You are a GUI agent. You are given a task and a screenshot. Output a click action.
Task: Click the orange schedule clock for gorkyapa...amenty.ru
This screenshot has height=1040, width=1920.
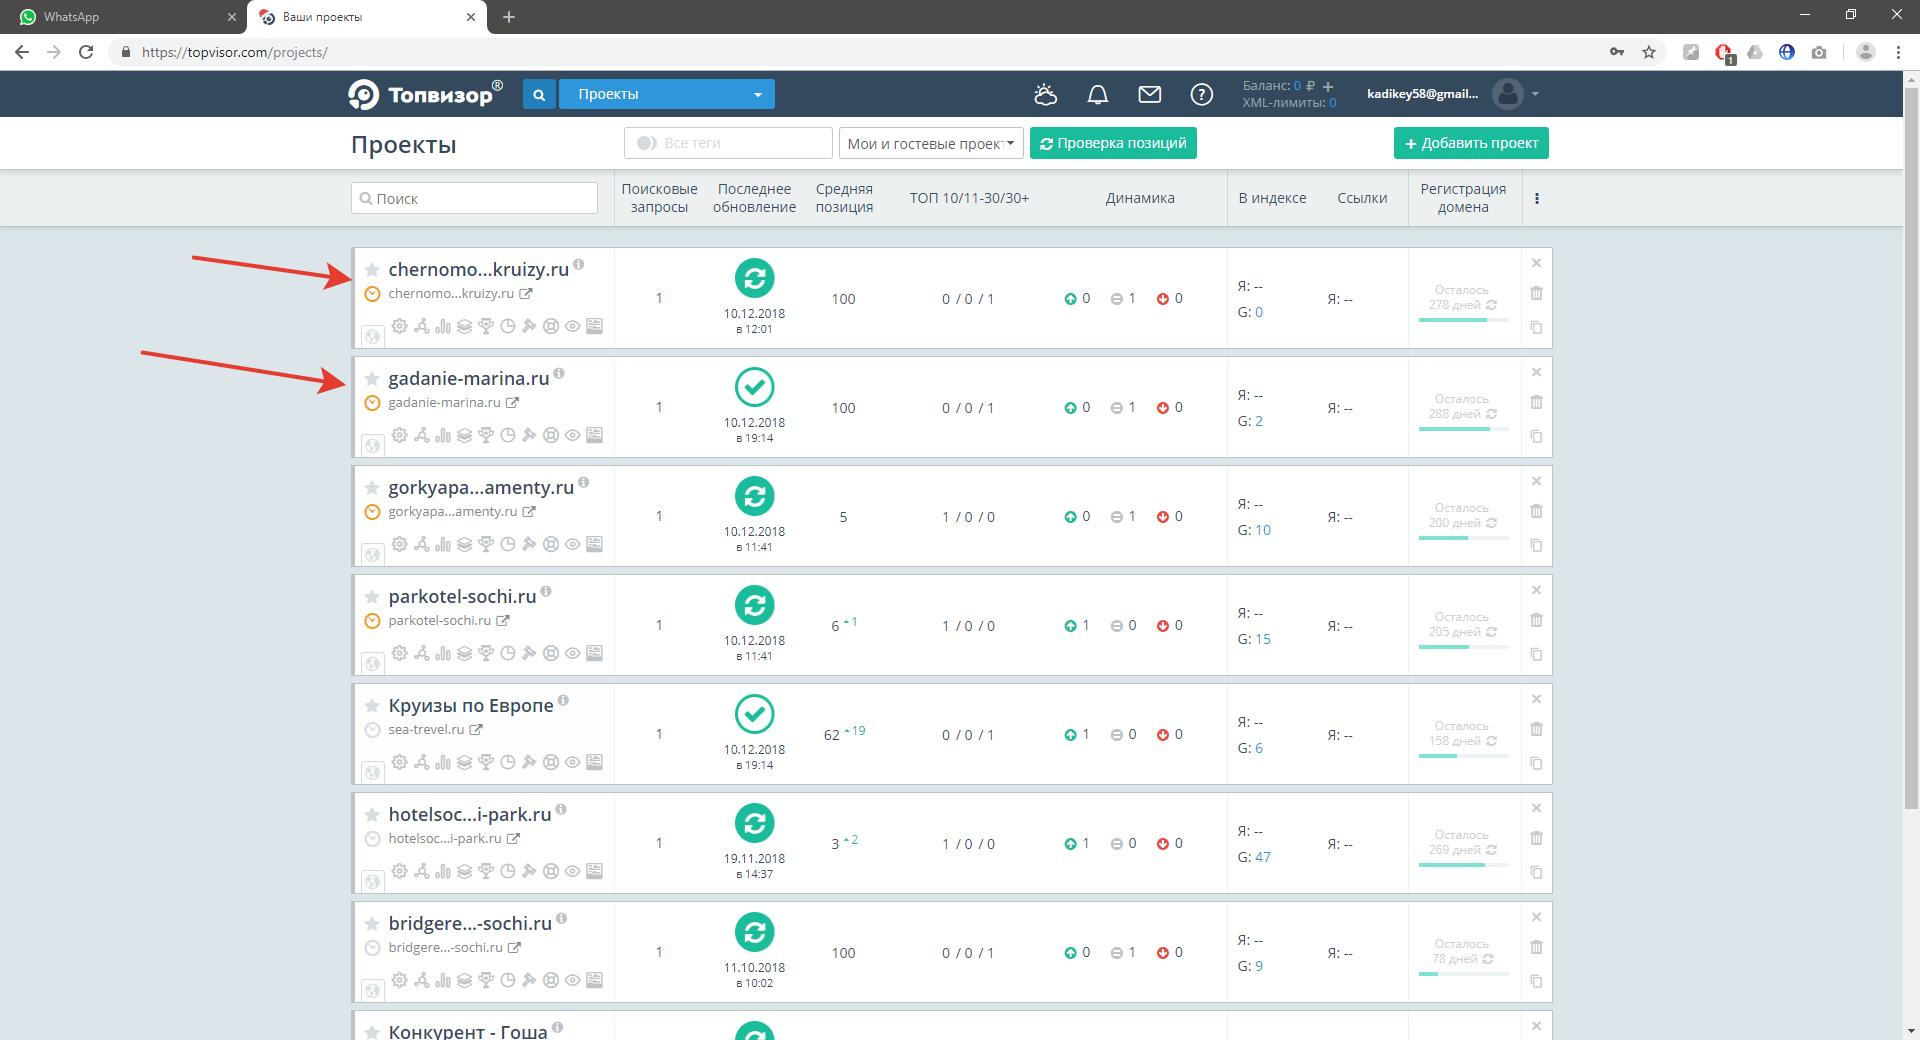372,512
